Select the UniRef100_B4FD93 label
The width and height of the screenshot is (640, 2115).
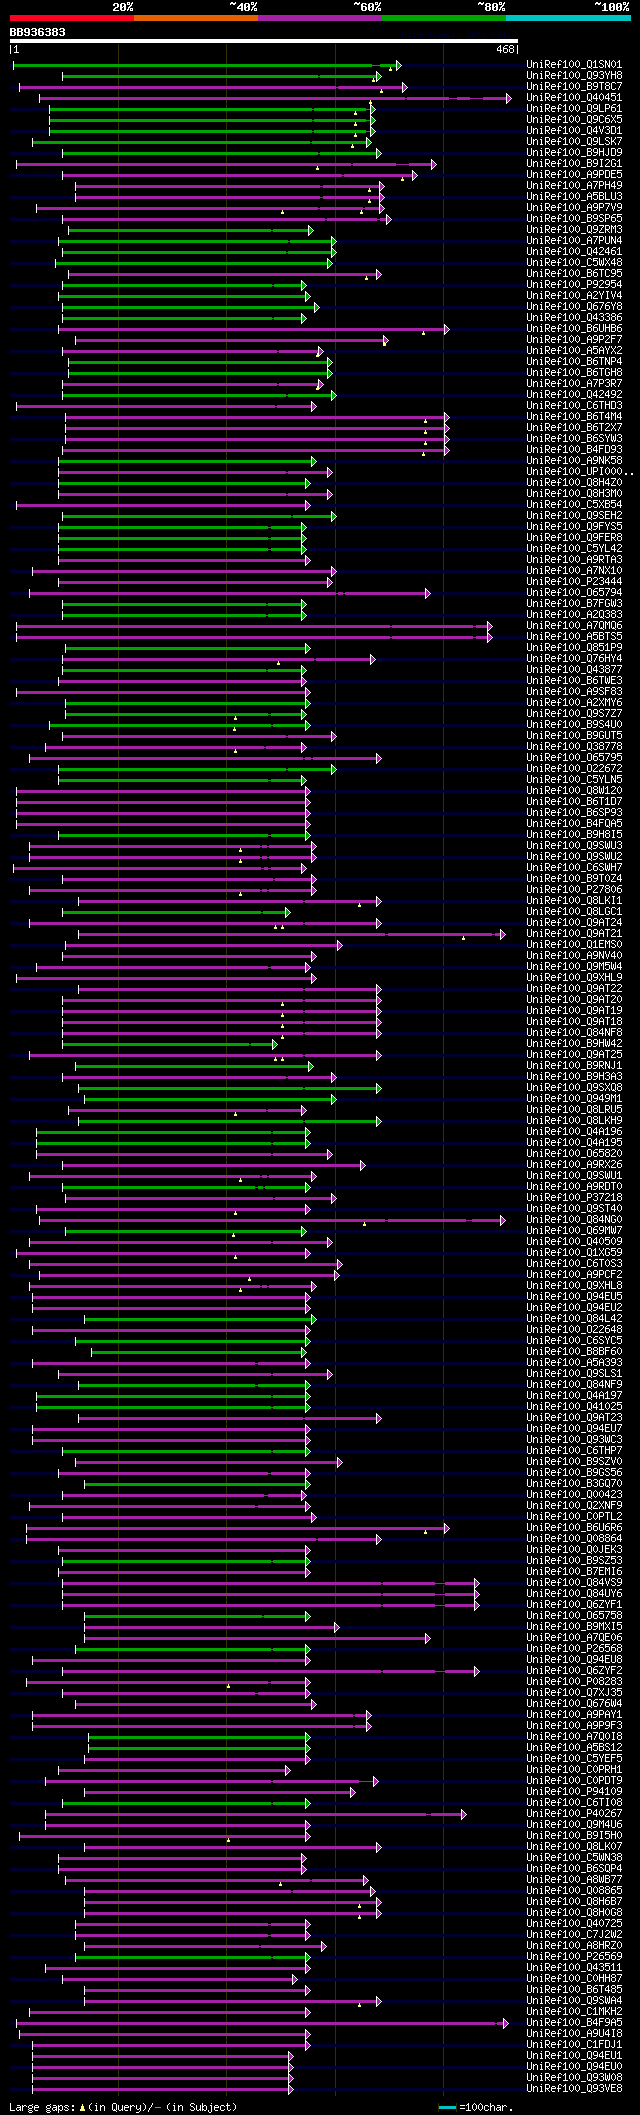[574, 450]
